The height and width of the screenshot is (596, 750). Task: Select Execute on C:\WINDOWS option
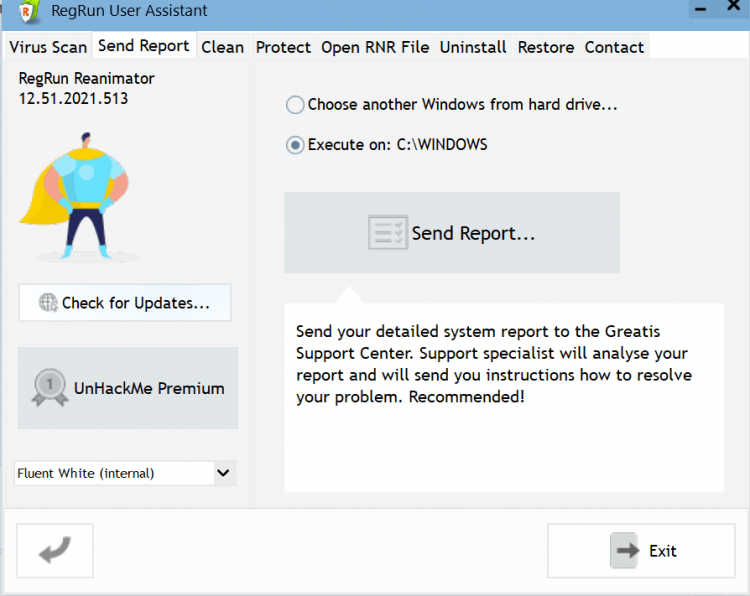(386, 144)
